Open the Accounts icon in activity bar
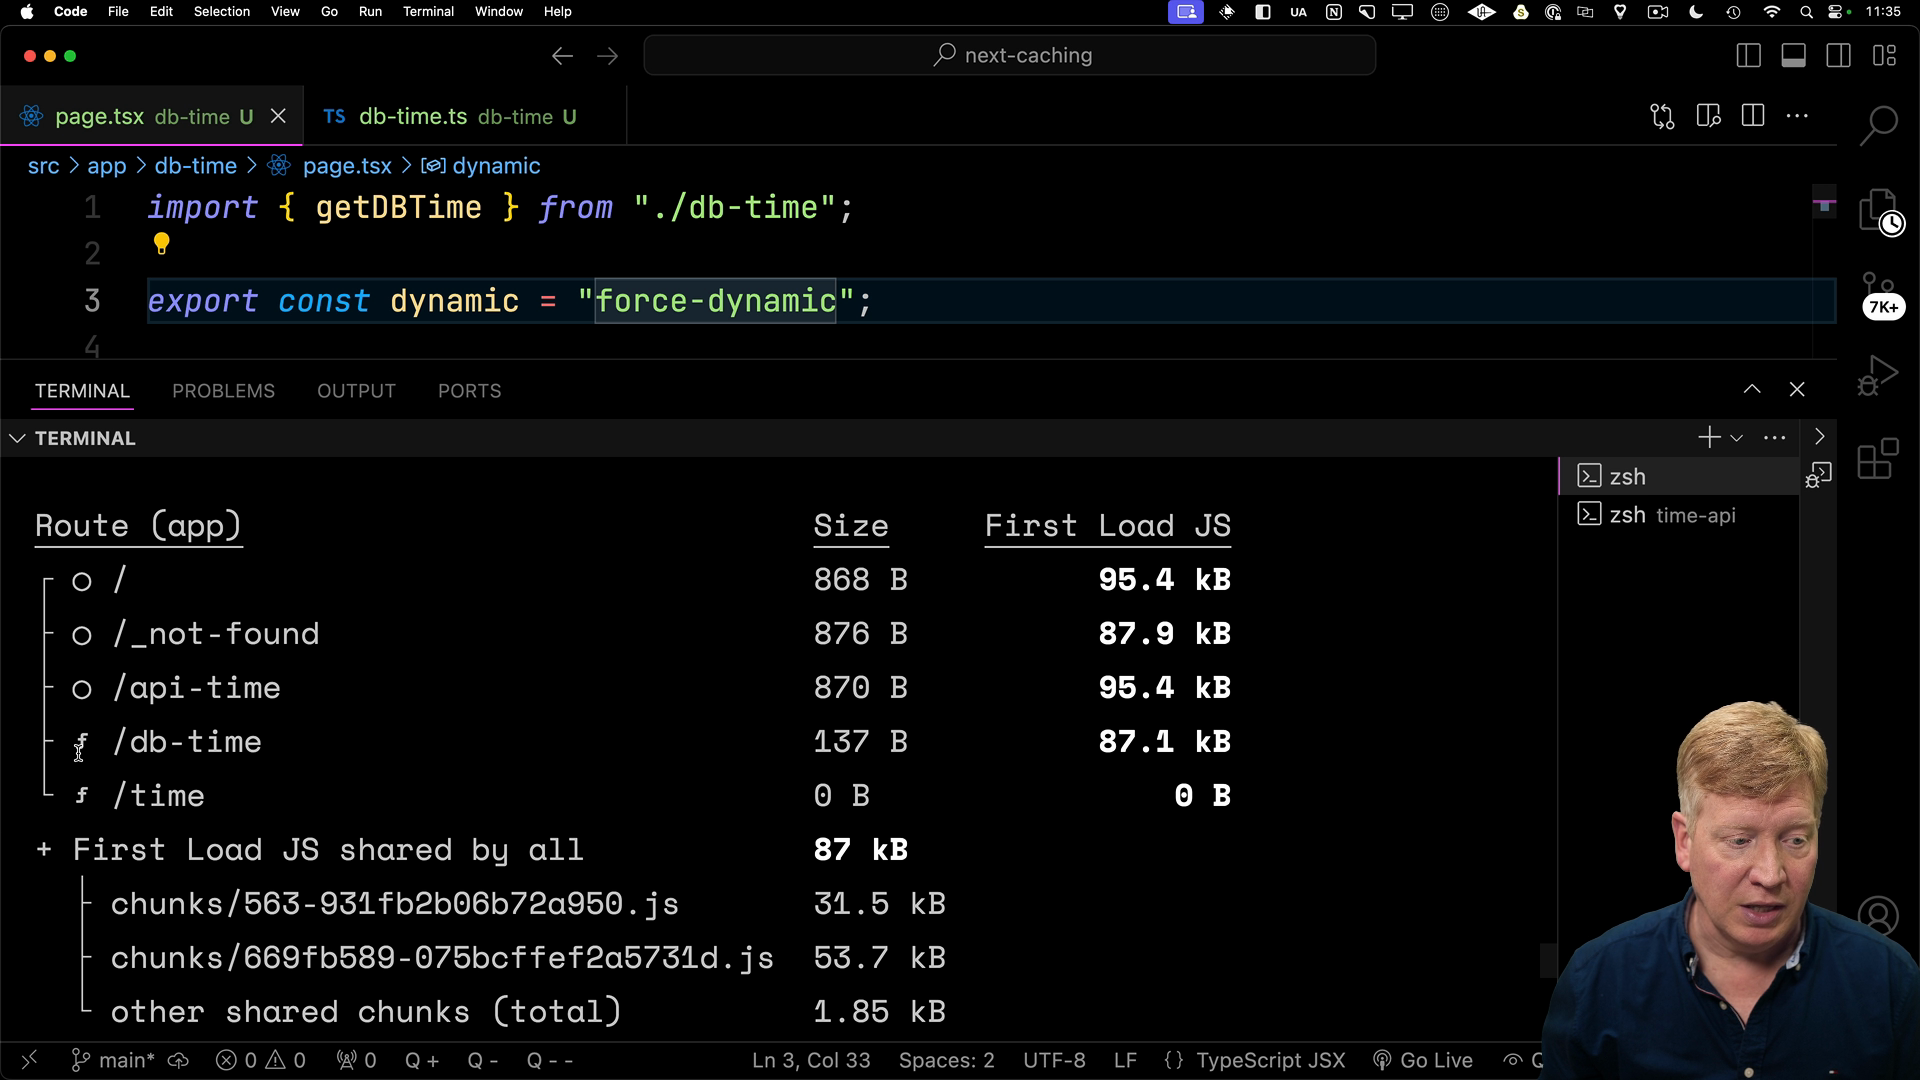The image size is (1920, 1080). tap(1878, 915)
